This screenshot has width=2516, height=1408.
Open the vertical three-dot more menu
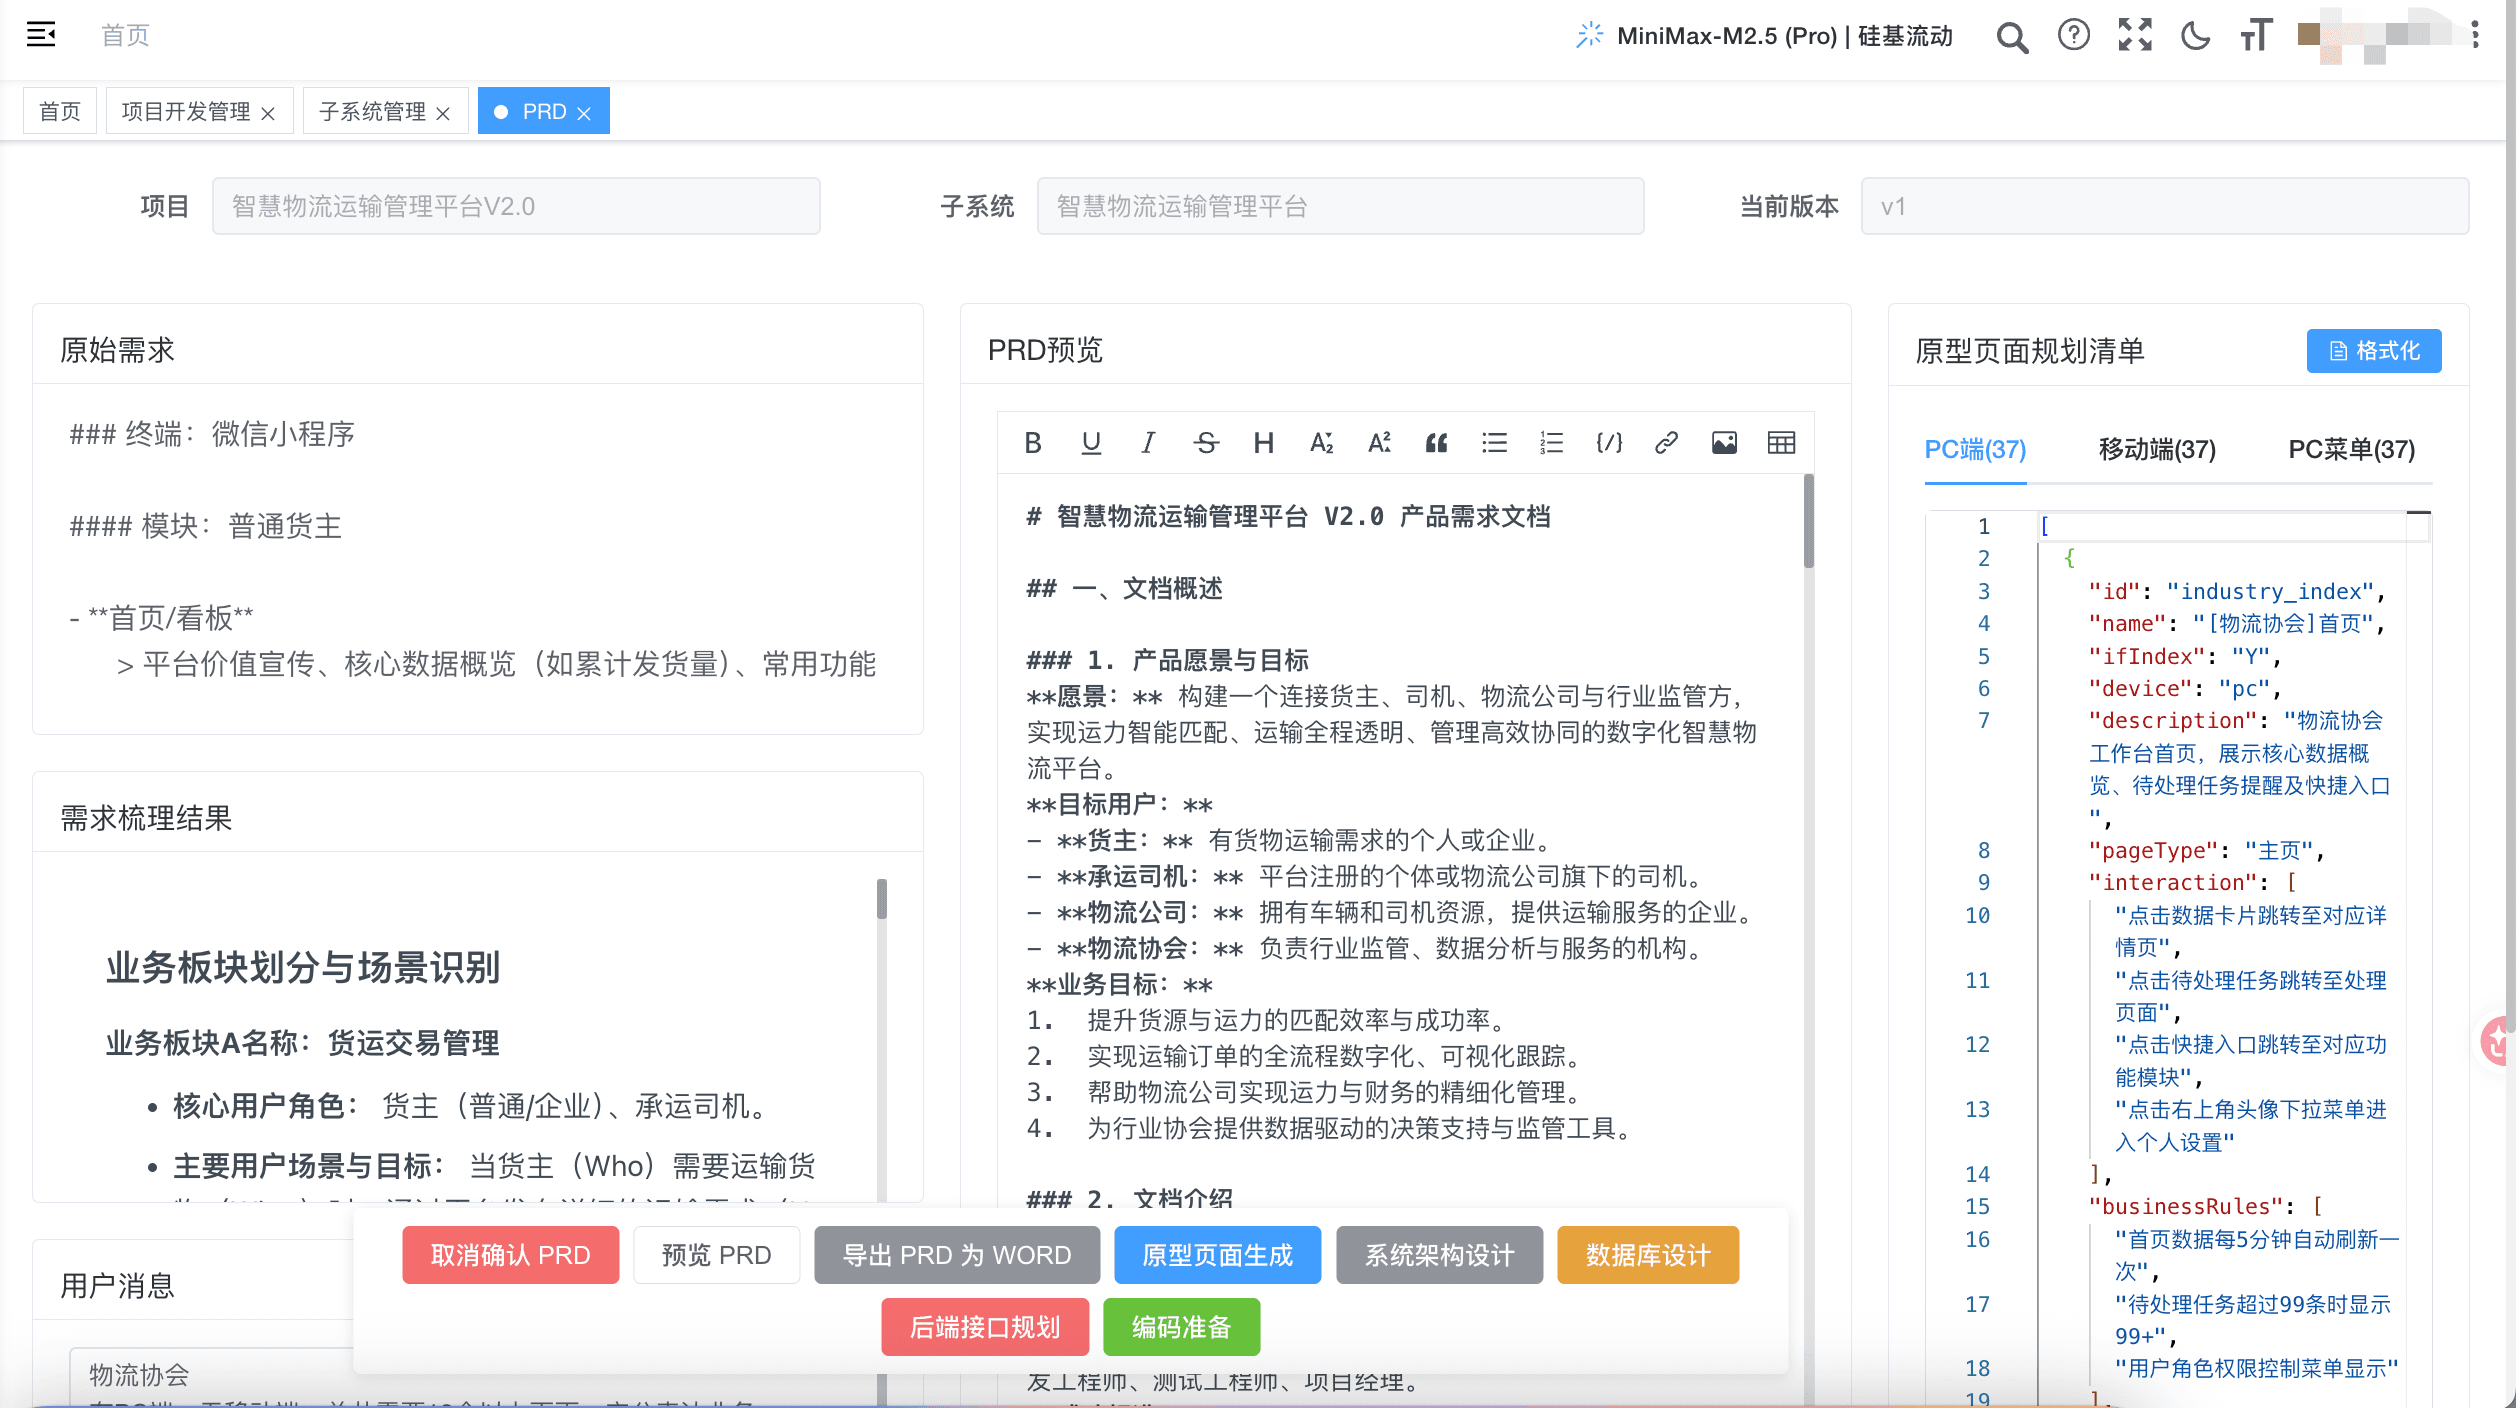tap(2476, 35)
